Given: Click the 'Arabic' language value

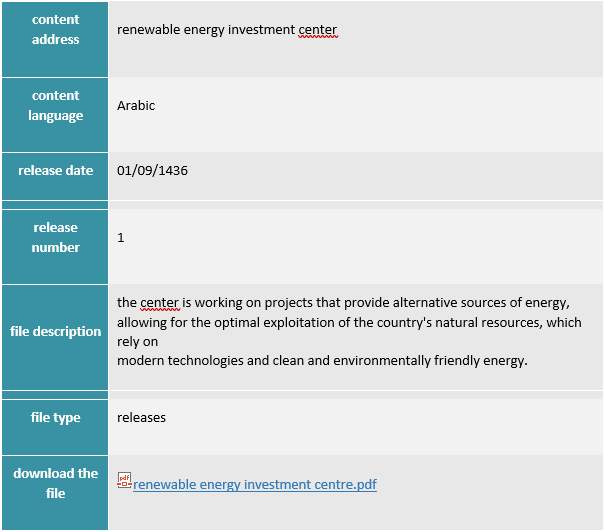Looking at the screenshot, I should (x=136, y=106).
